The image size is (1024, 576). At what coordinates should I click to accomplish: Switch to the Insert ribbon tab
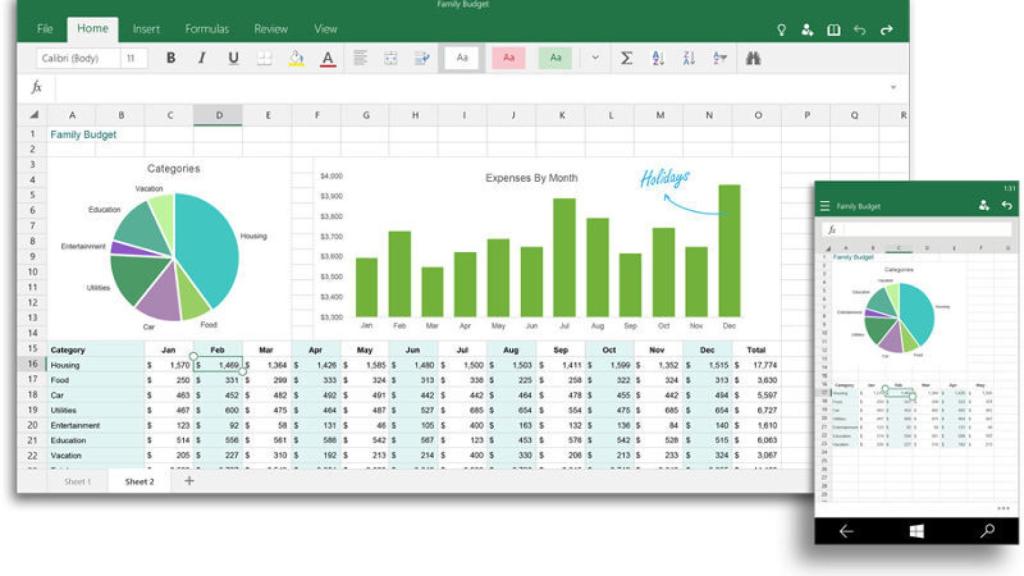[x=146, y=29]
